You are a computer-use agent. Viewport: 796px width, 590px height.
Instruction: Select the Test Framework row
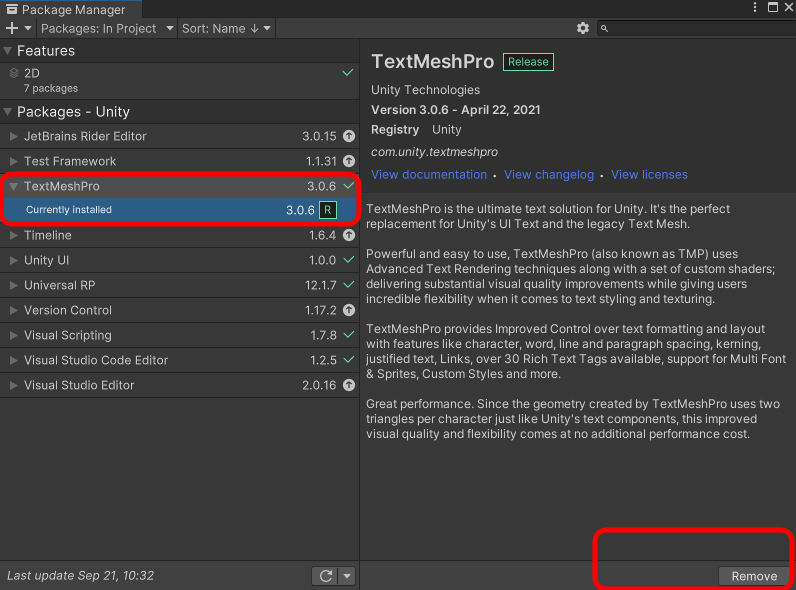(179, 161)
